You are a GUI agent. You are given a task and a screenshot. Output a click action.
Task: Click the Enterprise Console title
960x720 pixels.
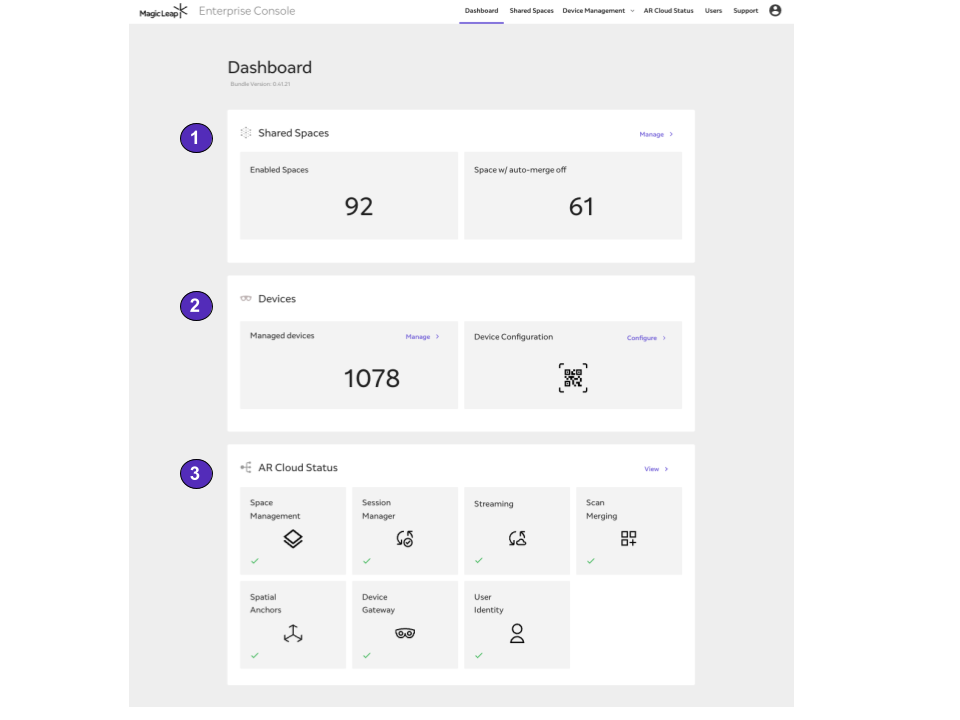tap(247, 11)
